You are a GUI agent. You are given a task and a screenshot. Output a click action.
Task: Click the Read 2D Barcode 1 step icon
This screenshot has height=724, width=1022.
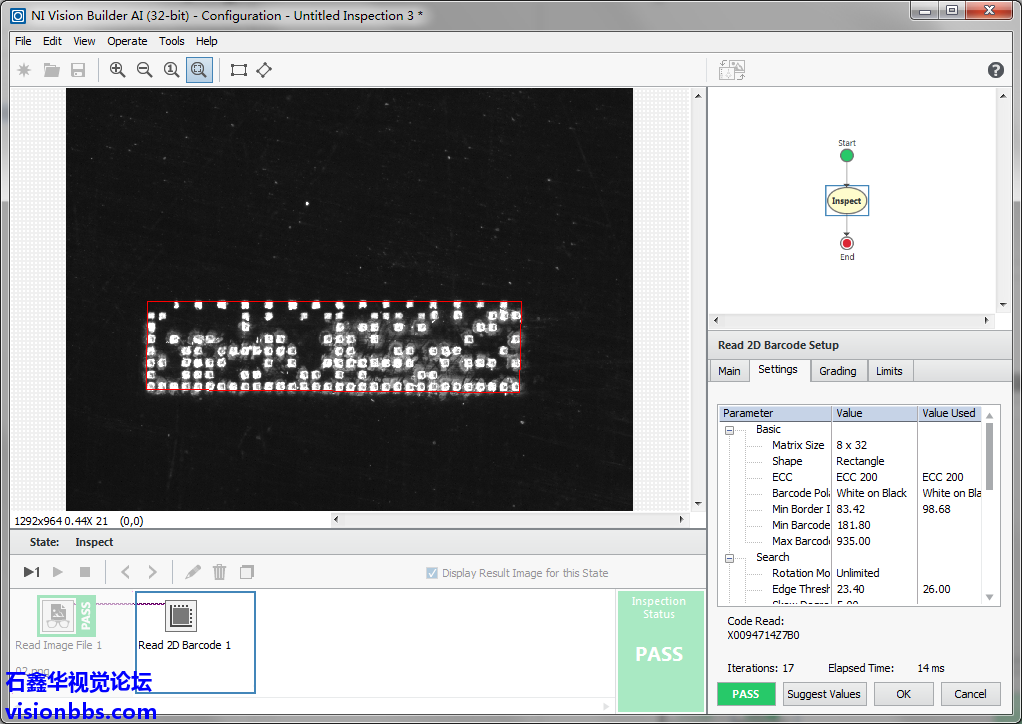click(x=180, y=616)
